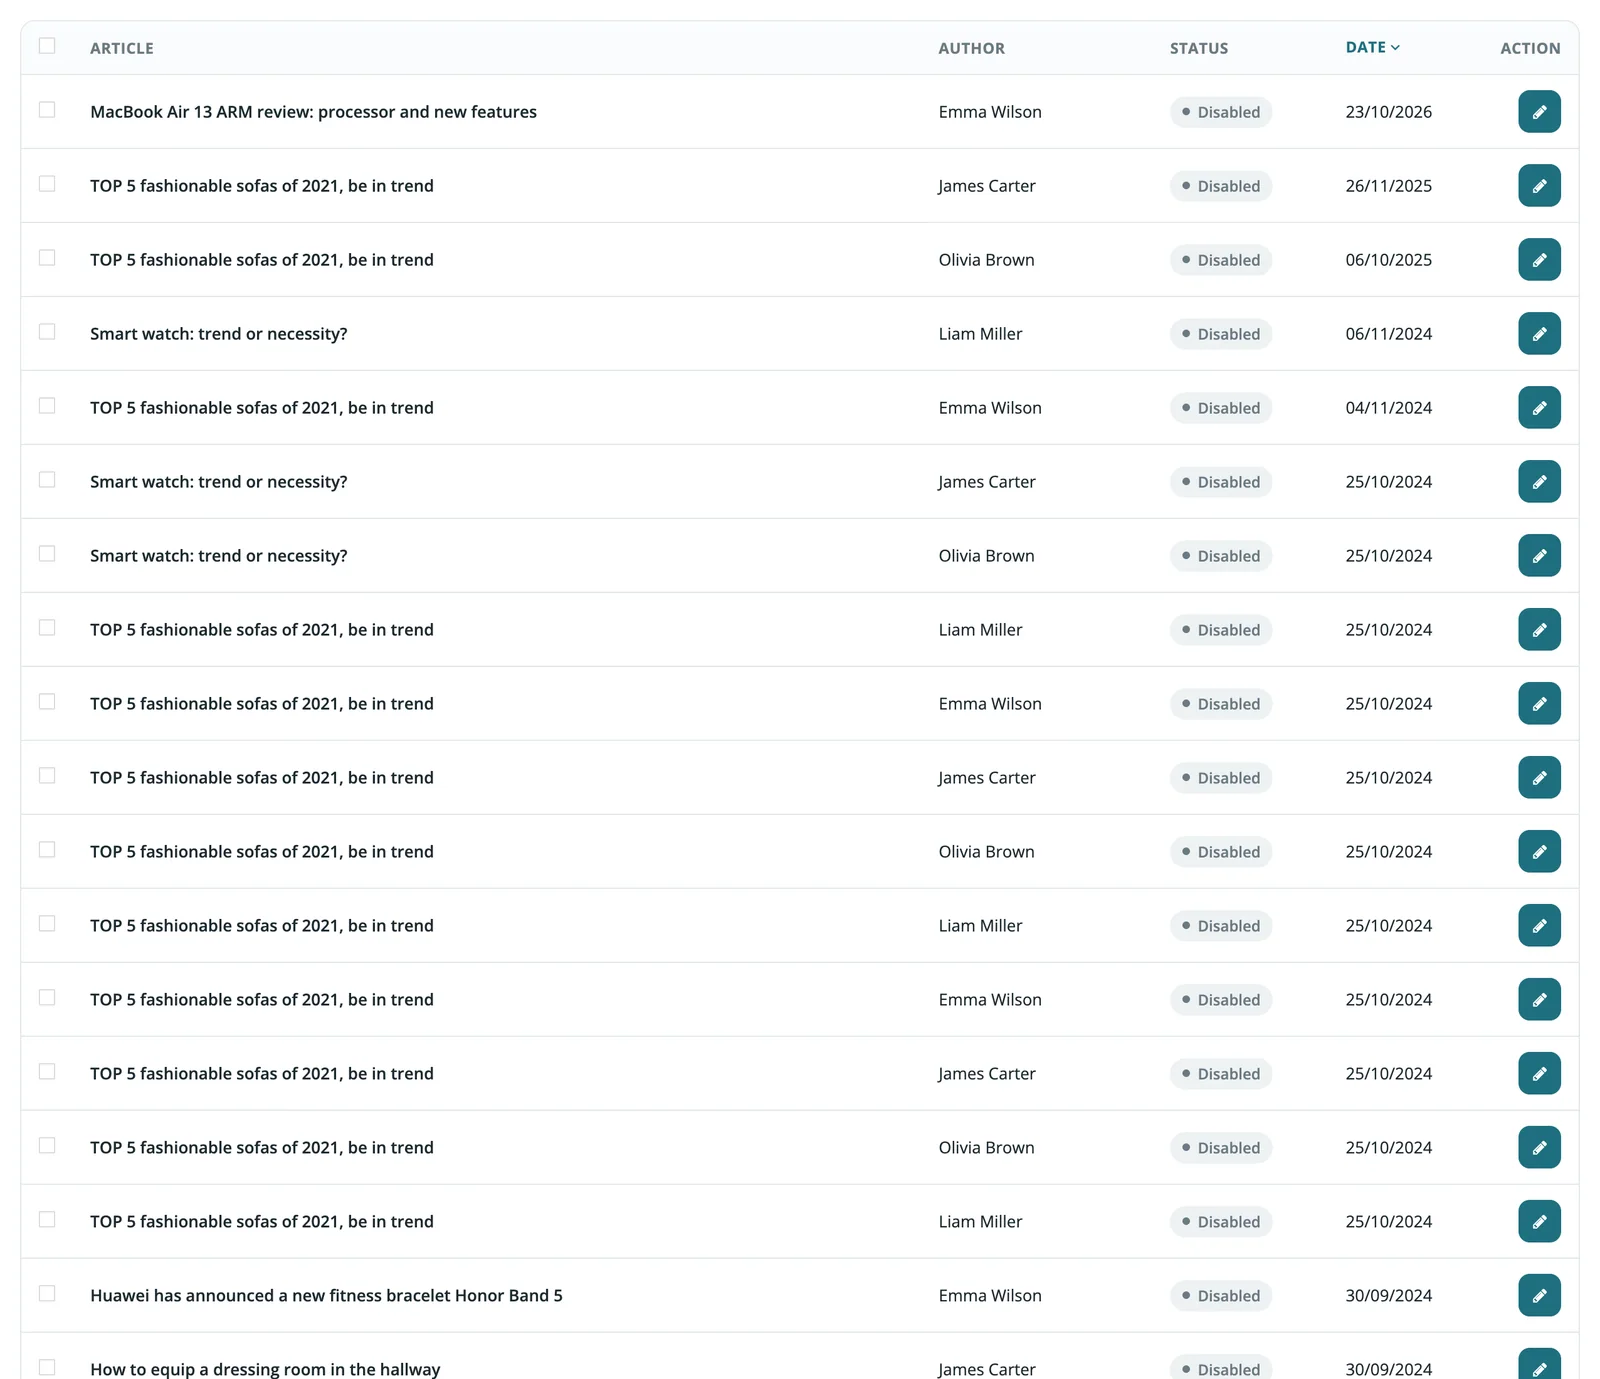Click Olivia Brown in the 06/10/2025 row
Viewport: 1600px width, 1379px height.
pyautogui.click(x=986, y=260)
